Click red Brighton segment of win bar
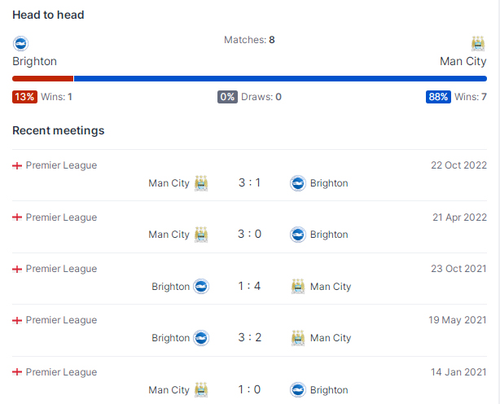Image resolution: width=500 pixels, height=404 pixels. tap(43, 79)
